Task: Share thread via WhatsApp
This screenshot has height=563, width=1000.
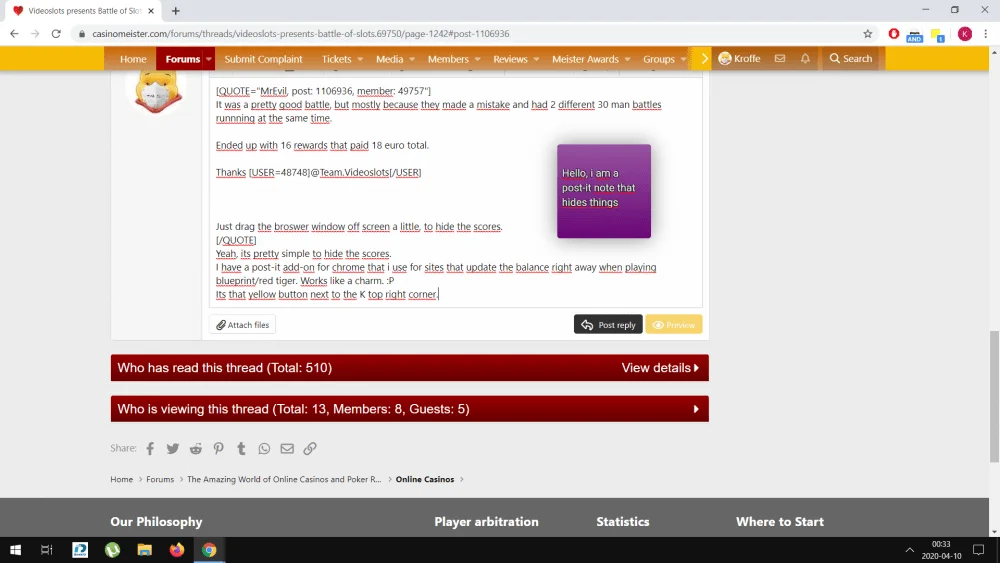Action: (x=264, y=448)
